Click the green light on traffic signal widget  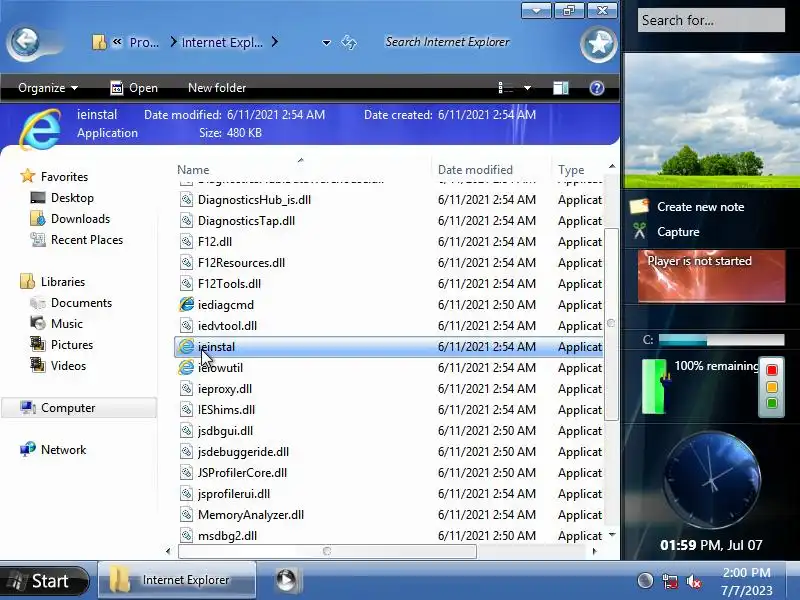click(772, 403)
